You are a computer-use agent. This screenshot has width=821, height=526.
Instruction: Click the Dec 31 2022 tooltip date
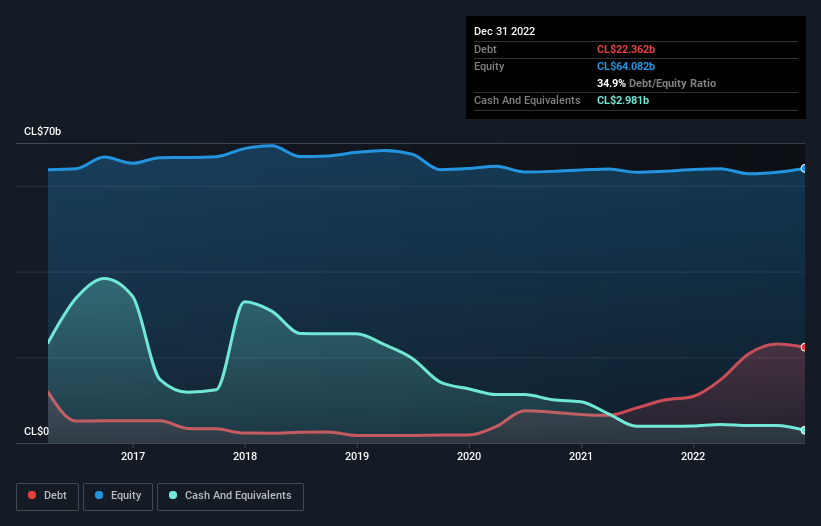pos(505,31)
